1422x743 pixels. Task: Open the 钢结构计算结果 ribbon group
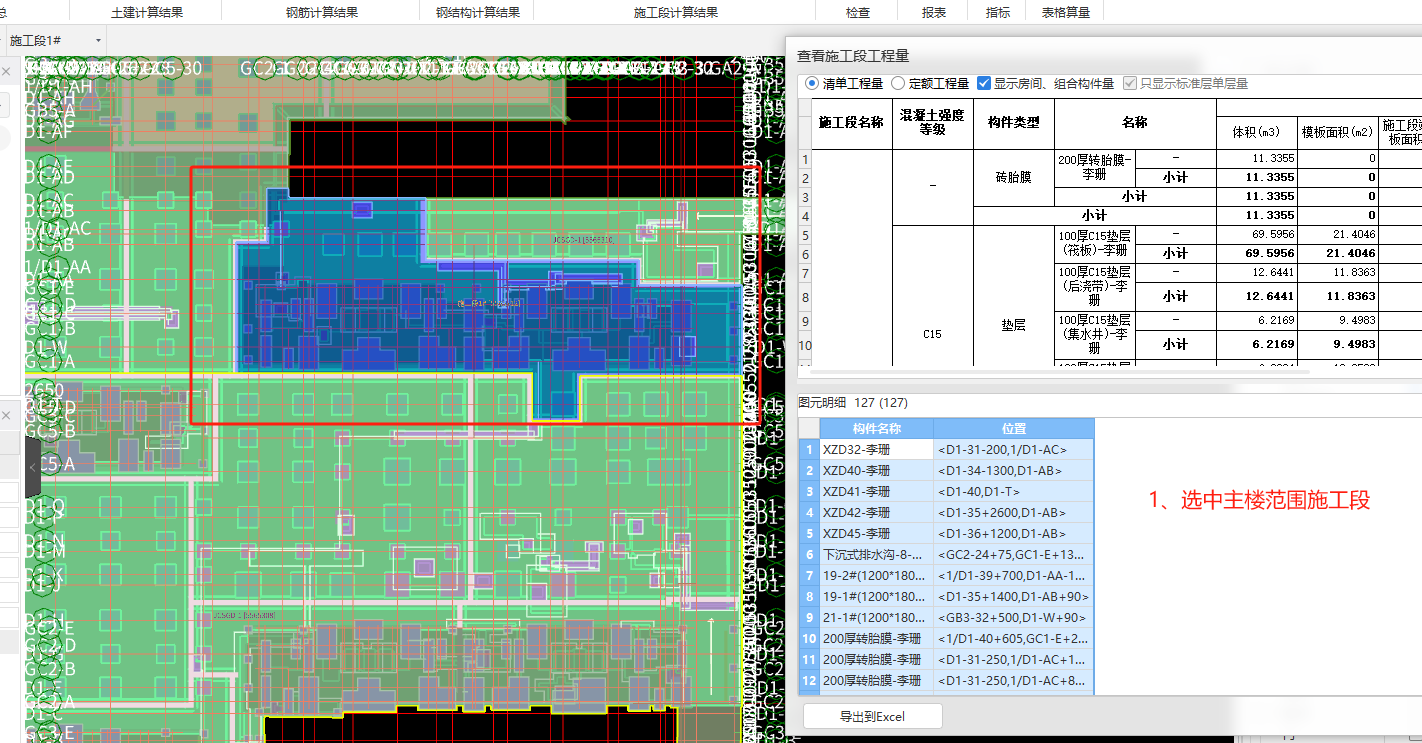click(478, 12)
